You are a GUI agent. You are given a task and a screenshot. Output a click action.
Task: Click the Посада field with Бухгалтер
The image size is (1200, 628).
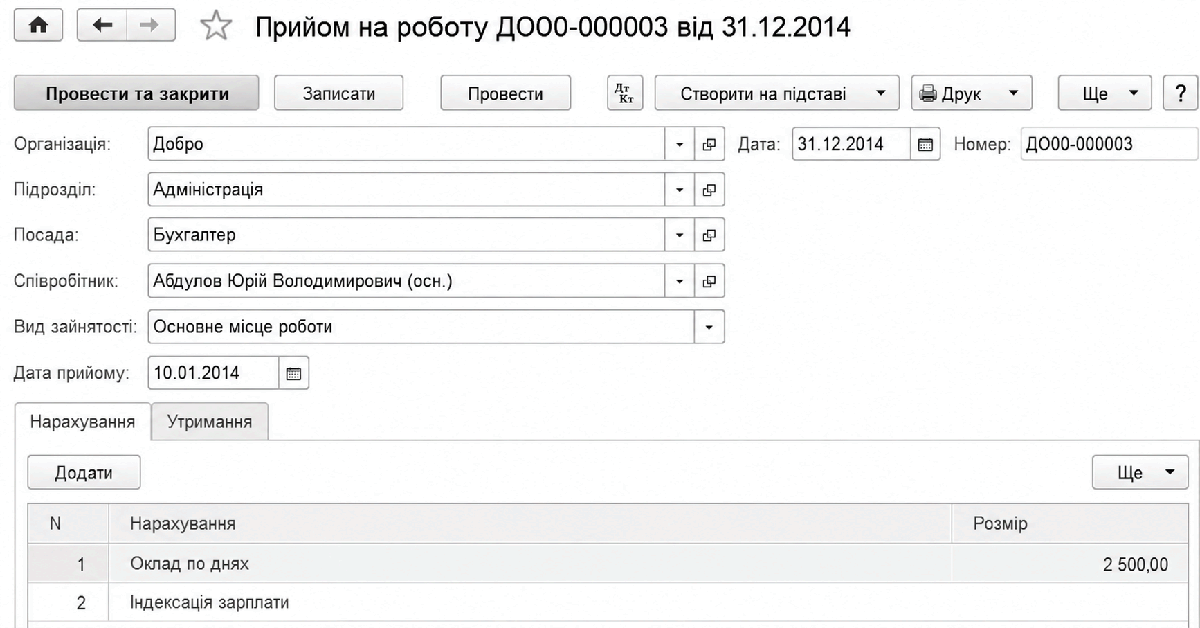[x=407, y=235]
